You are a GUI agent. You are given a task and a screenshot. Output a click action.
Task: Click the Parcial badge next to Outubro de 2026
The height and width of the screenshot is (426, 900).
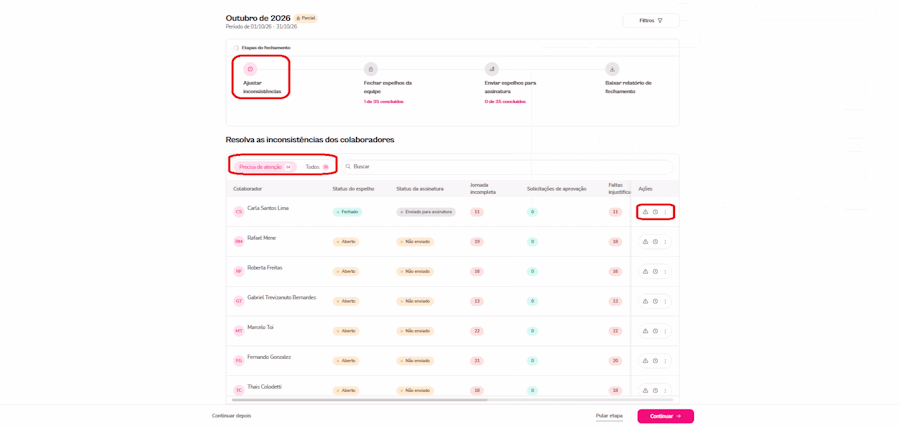(306, 18)
